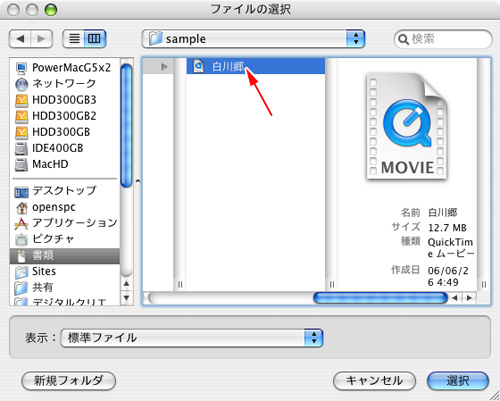
Task: Click the creation date 06/06/26 4:49
Action: 448,276
